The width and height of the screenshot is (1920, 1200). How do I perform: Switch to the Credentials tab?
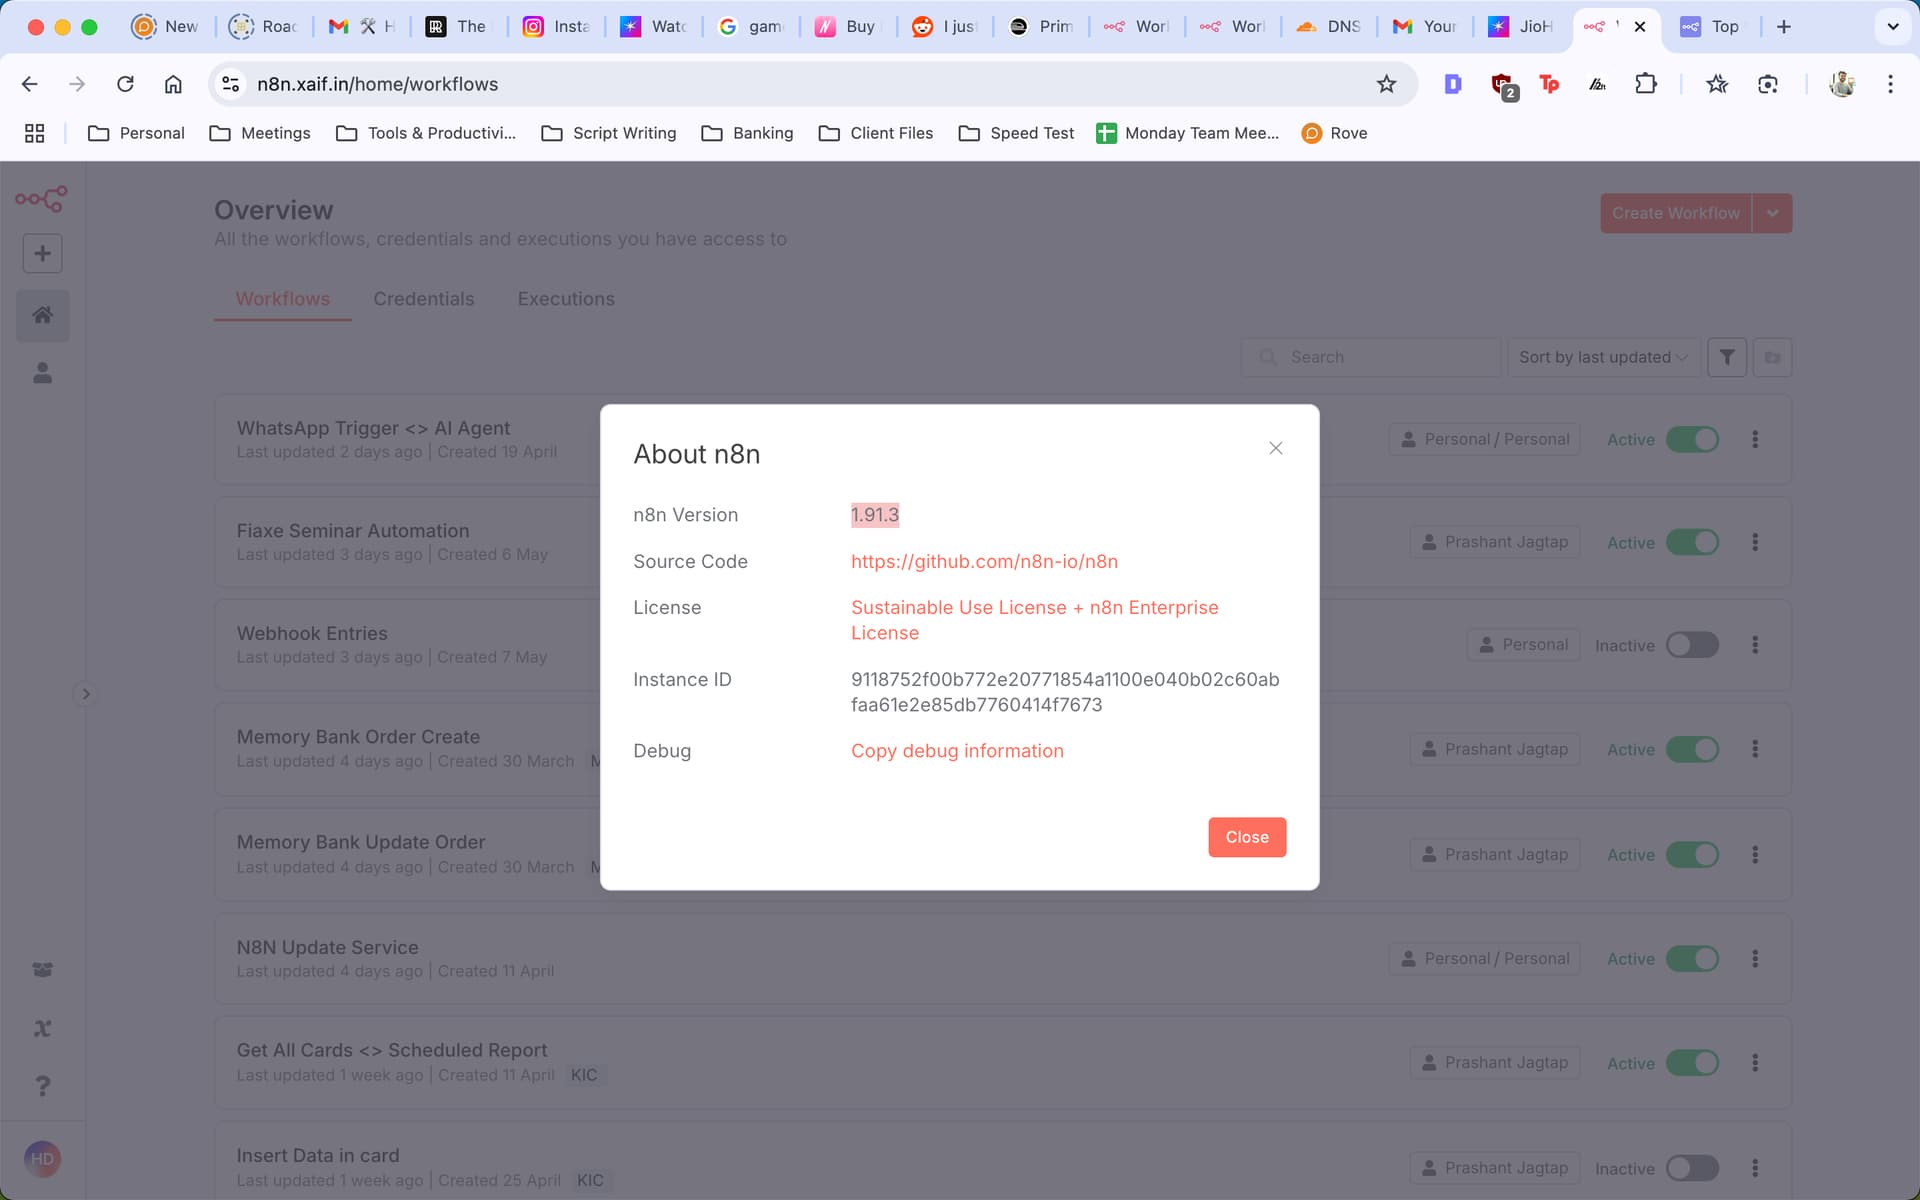[424, 299]
